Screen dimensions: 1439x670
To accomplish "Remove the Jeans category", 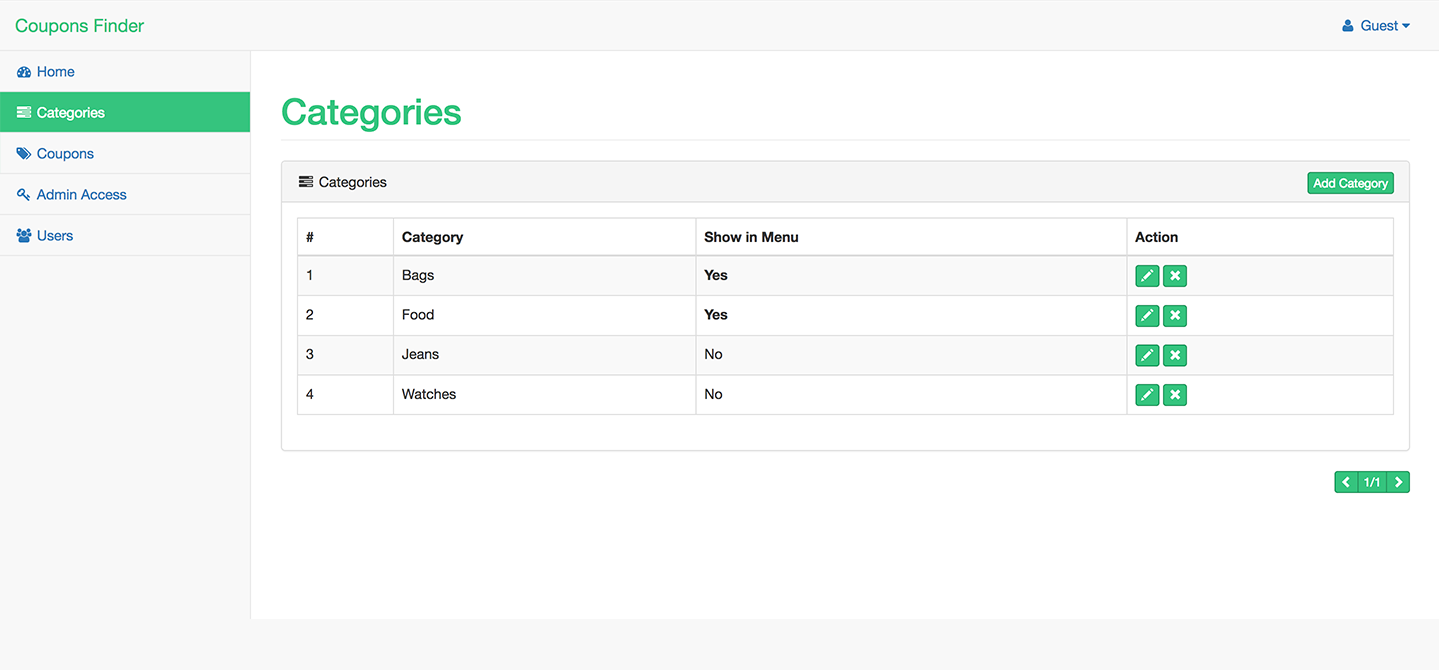I will (x=1175, y=355).
